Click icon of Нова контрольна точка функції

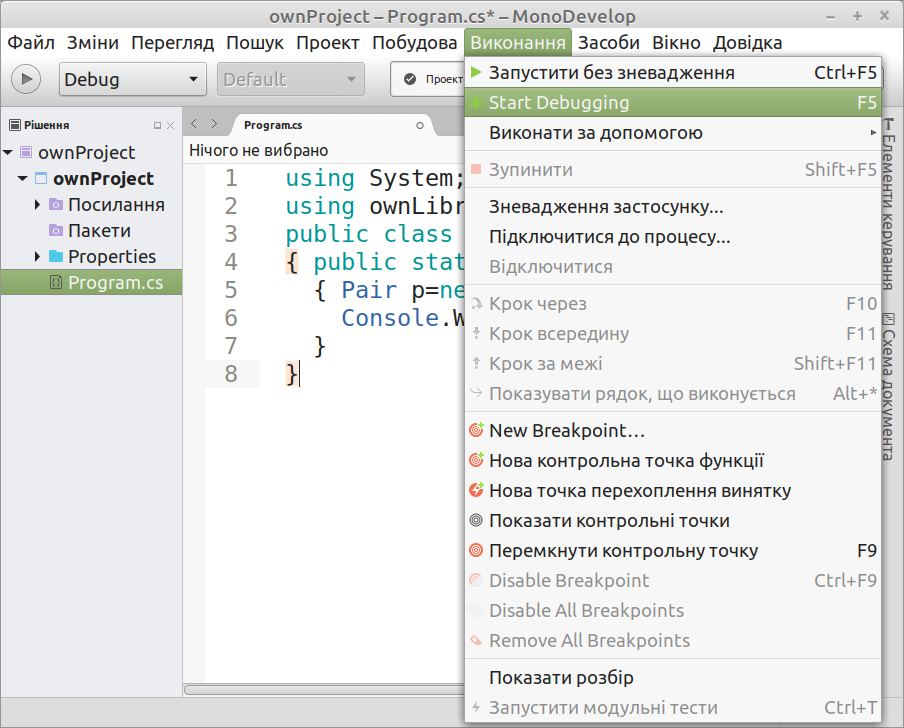coord(476,460)
